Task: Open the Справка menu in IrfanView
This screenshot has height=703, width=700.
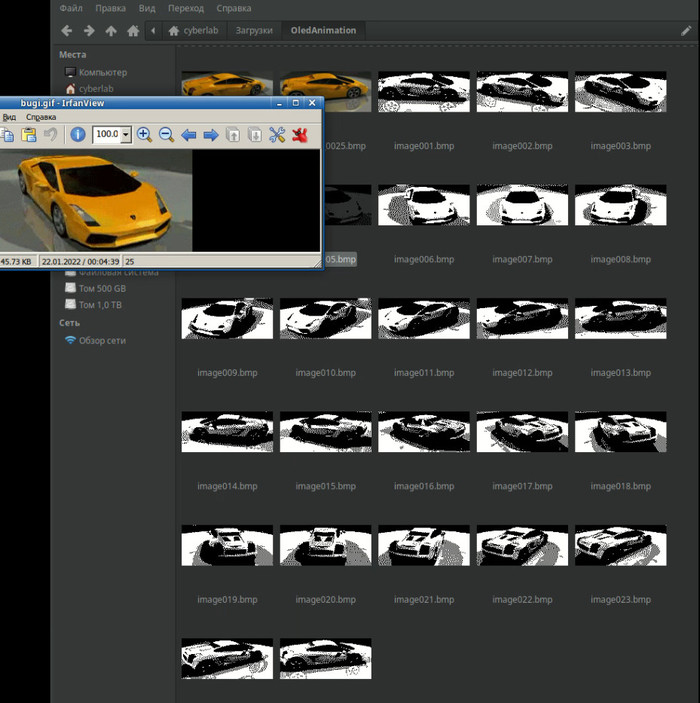Action: tap(41, 117)
